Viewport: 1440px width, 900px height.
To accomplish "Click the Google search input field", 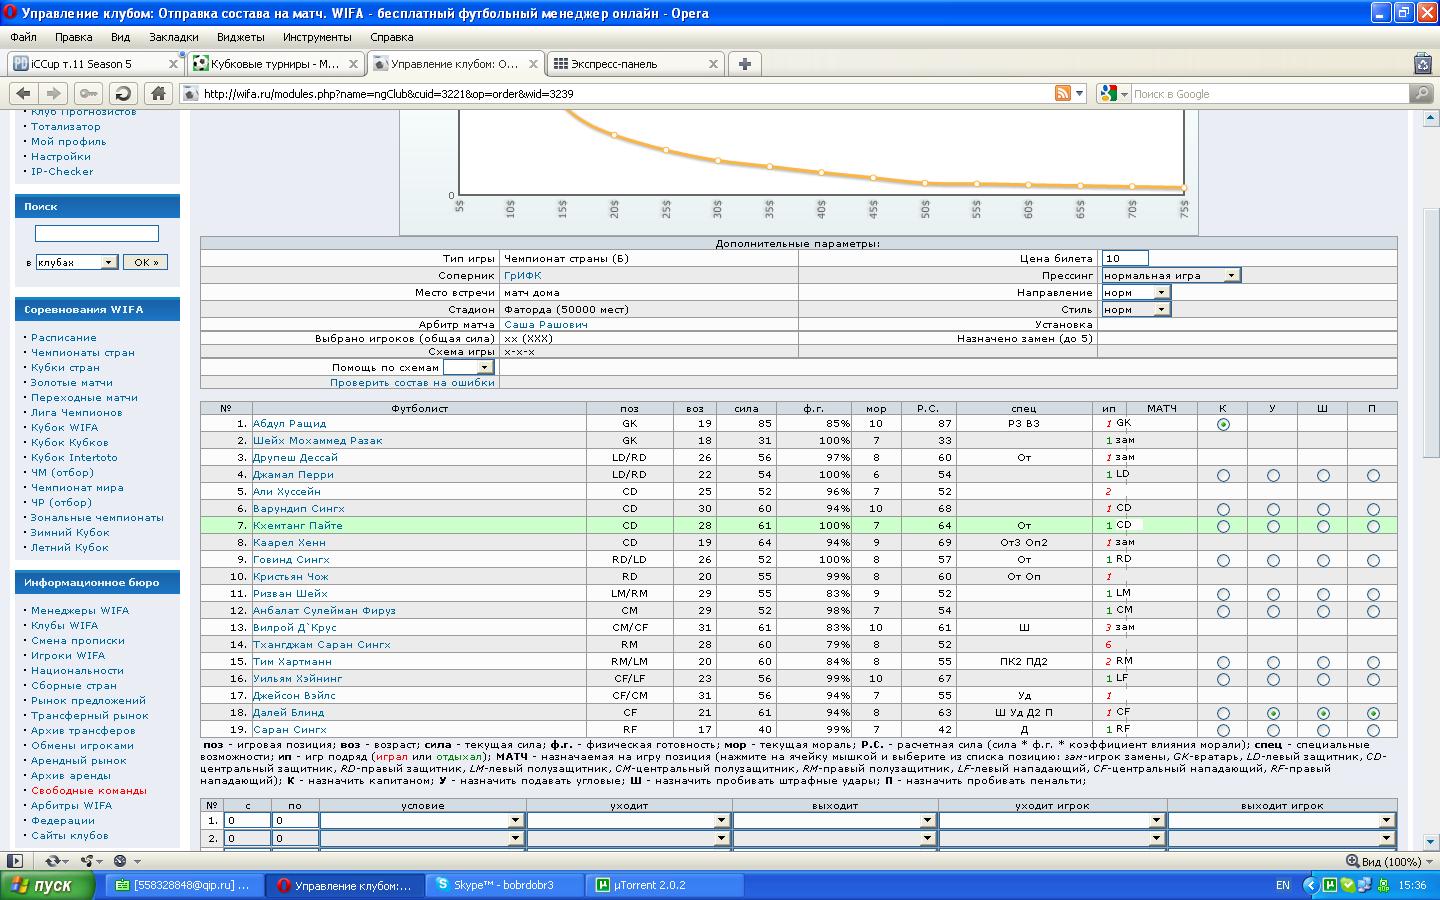I will click(1270, 93).
